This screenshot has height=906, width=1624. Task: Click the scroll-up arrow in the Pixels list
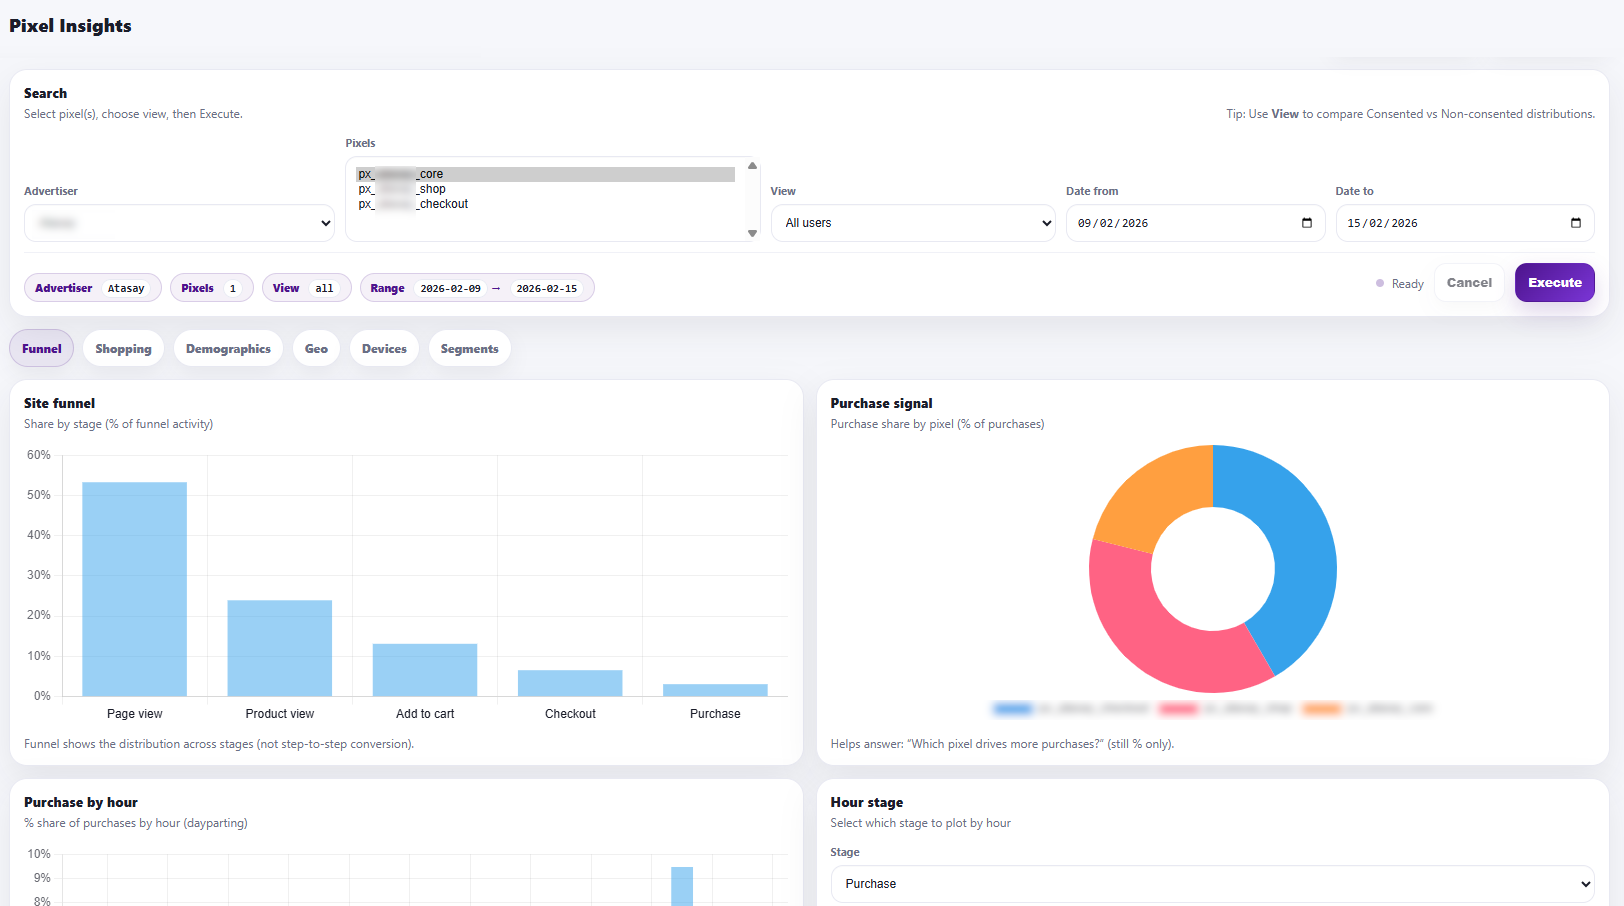coord(752,165)
